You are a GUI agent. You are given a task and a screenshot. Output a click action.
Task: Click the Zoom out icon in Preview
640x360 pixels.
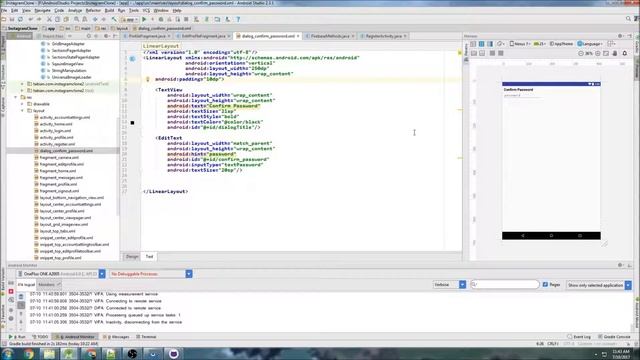click(x=581, y=53)
